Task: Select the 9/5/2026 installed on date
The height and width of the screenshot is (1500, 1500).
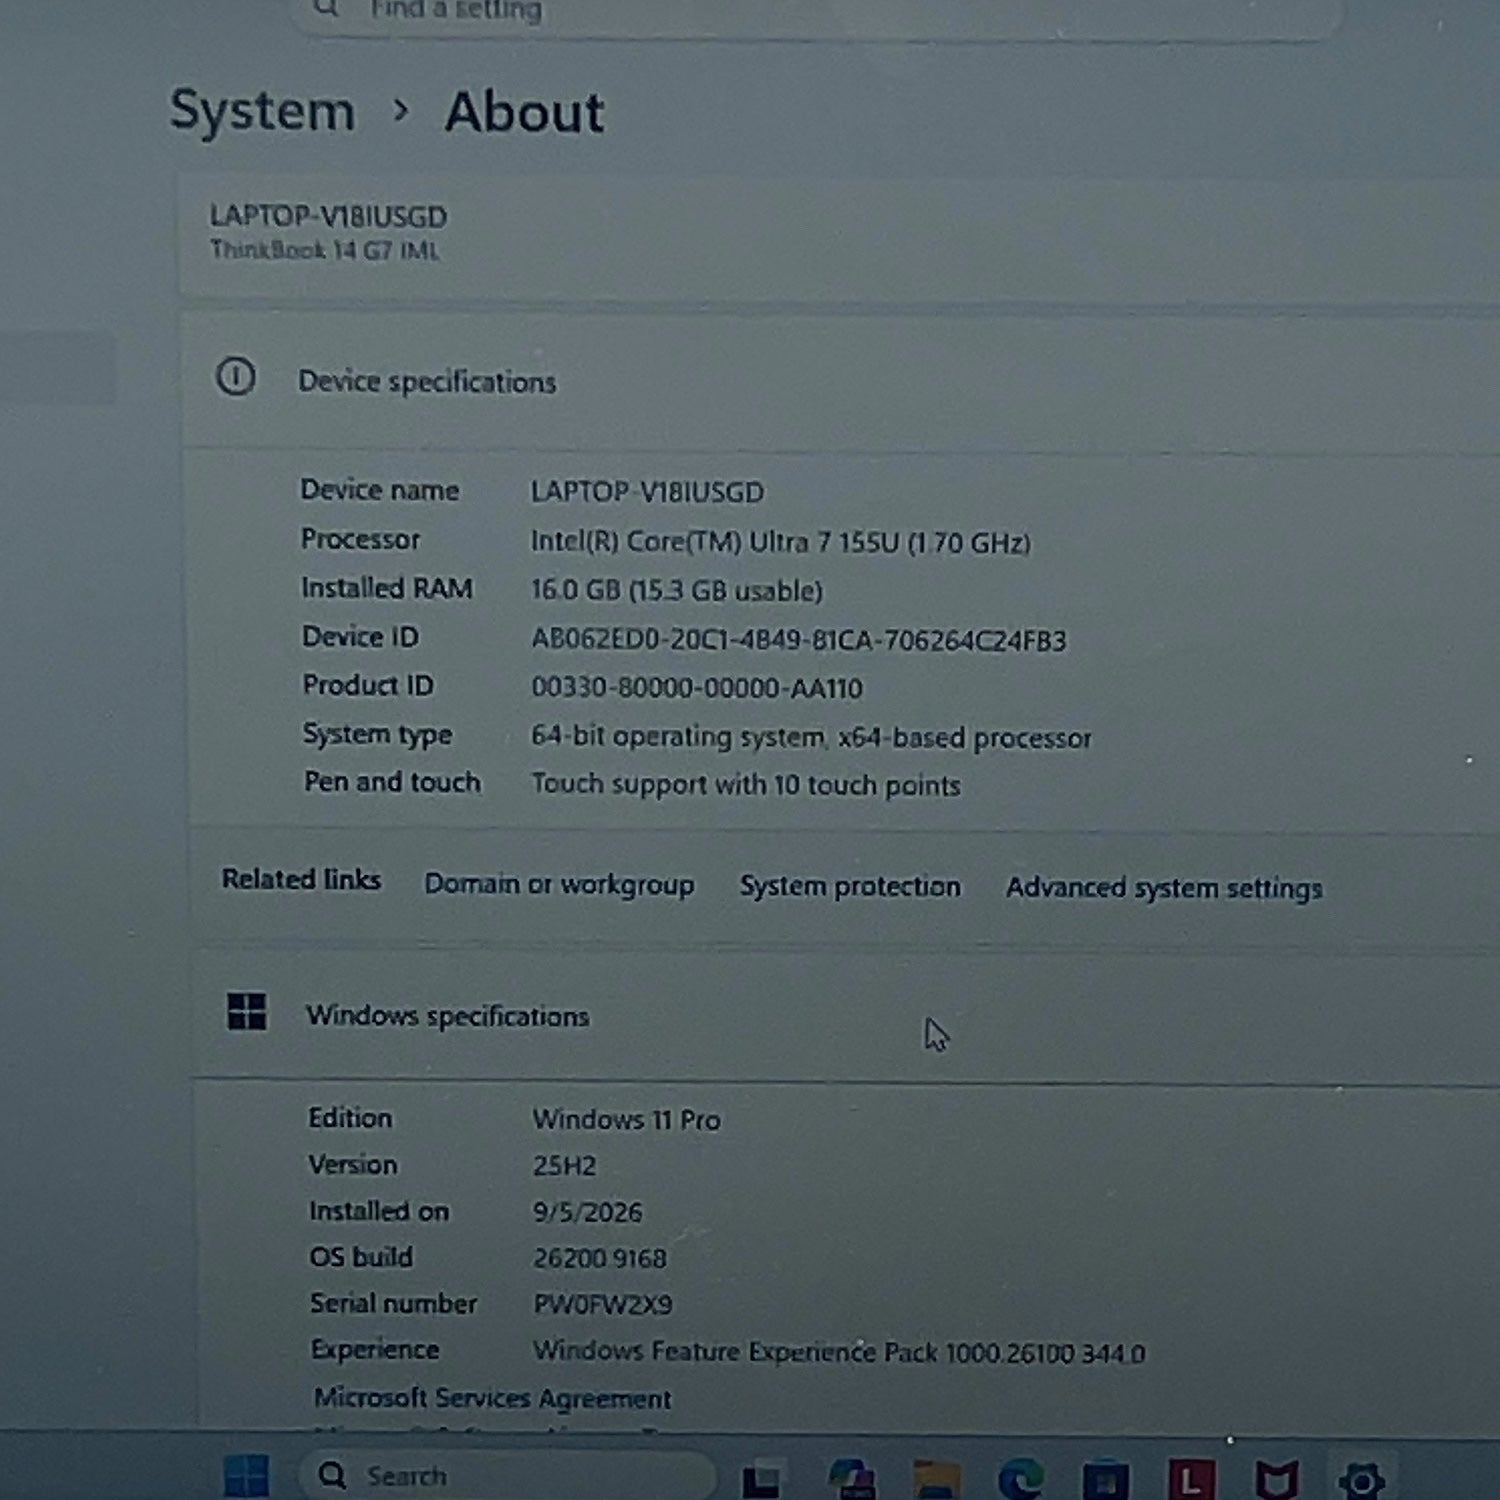Action: [x=587, y=1212]
